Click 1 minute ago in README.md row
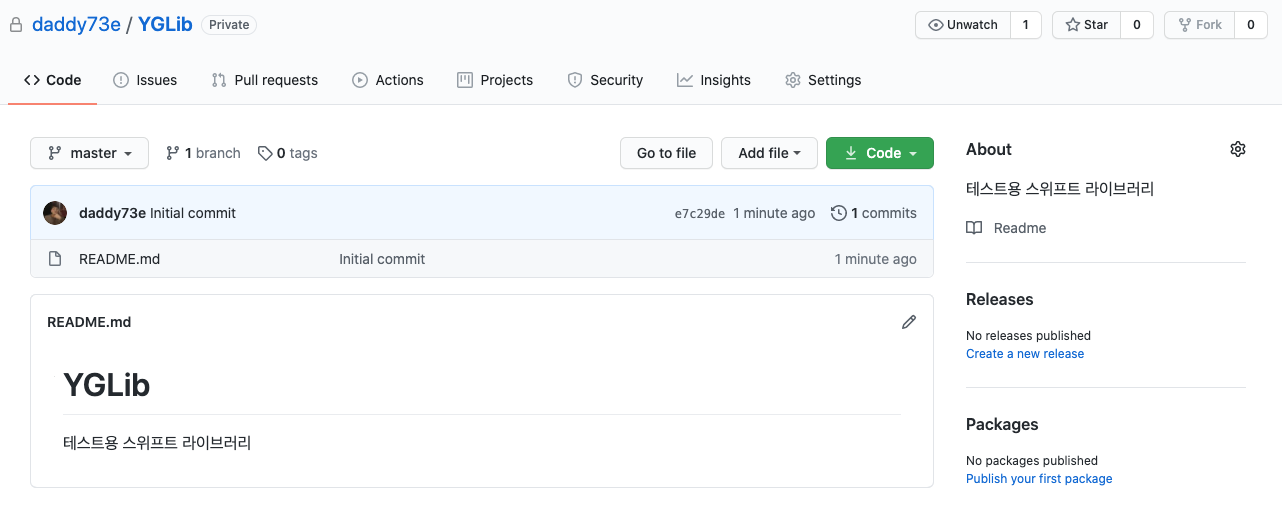Viewport: 1282px width, 511px height. 876,259
